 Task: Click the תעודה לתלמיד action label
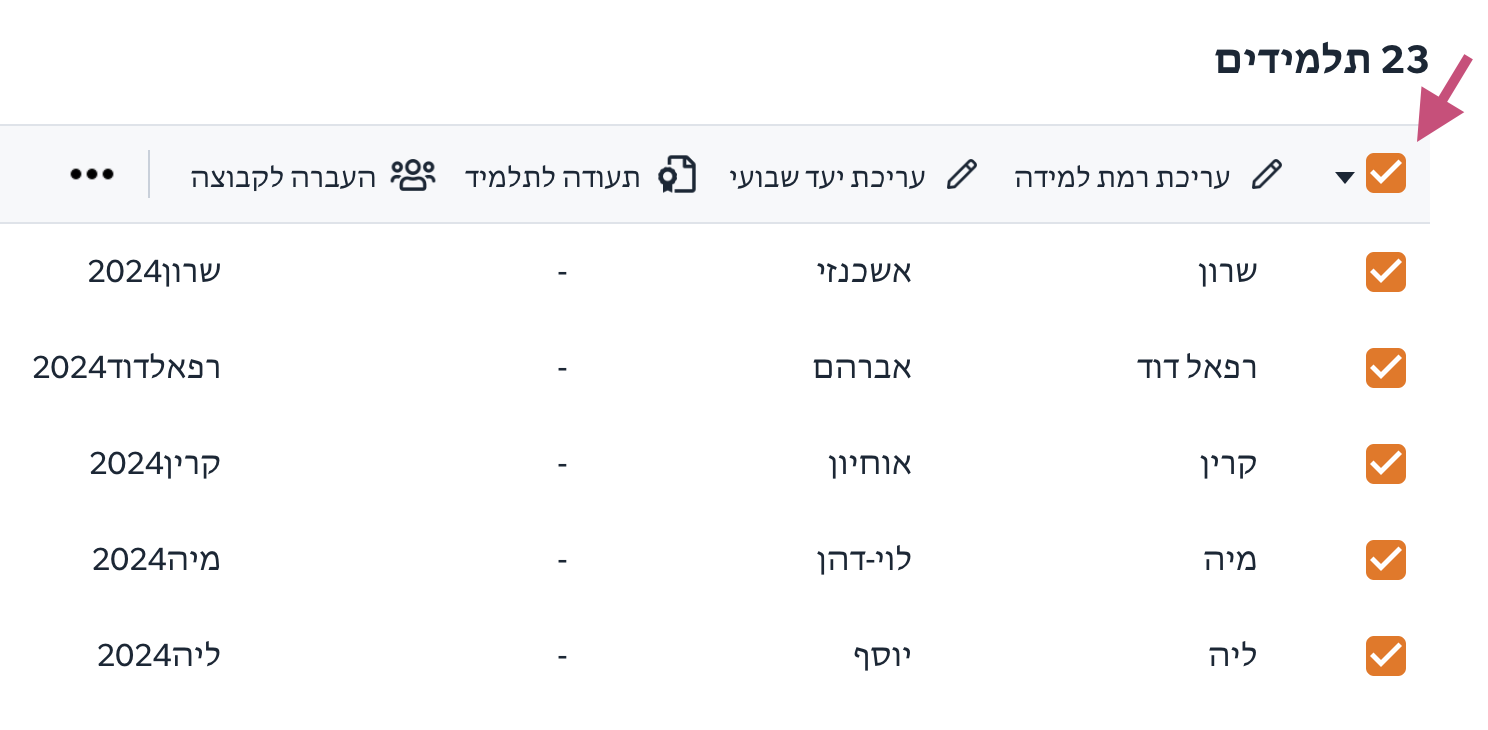[552, 177]
